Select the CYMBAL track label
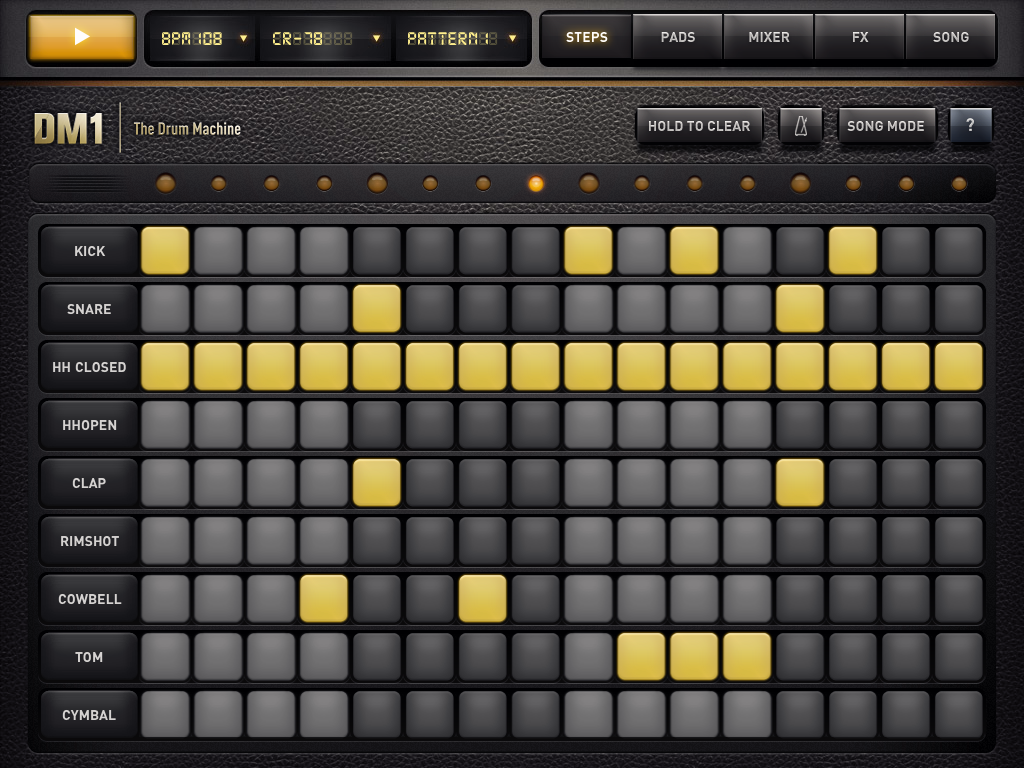The height and width of the screenshot is (768, 1024). pyautogui.click(x=89, y=715)
